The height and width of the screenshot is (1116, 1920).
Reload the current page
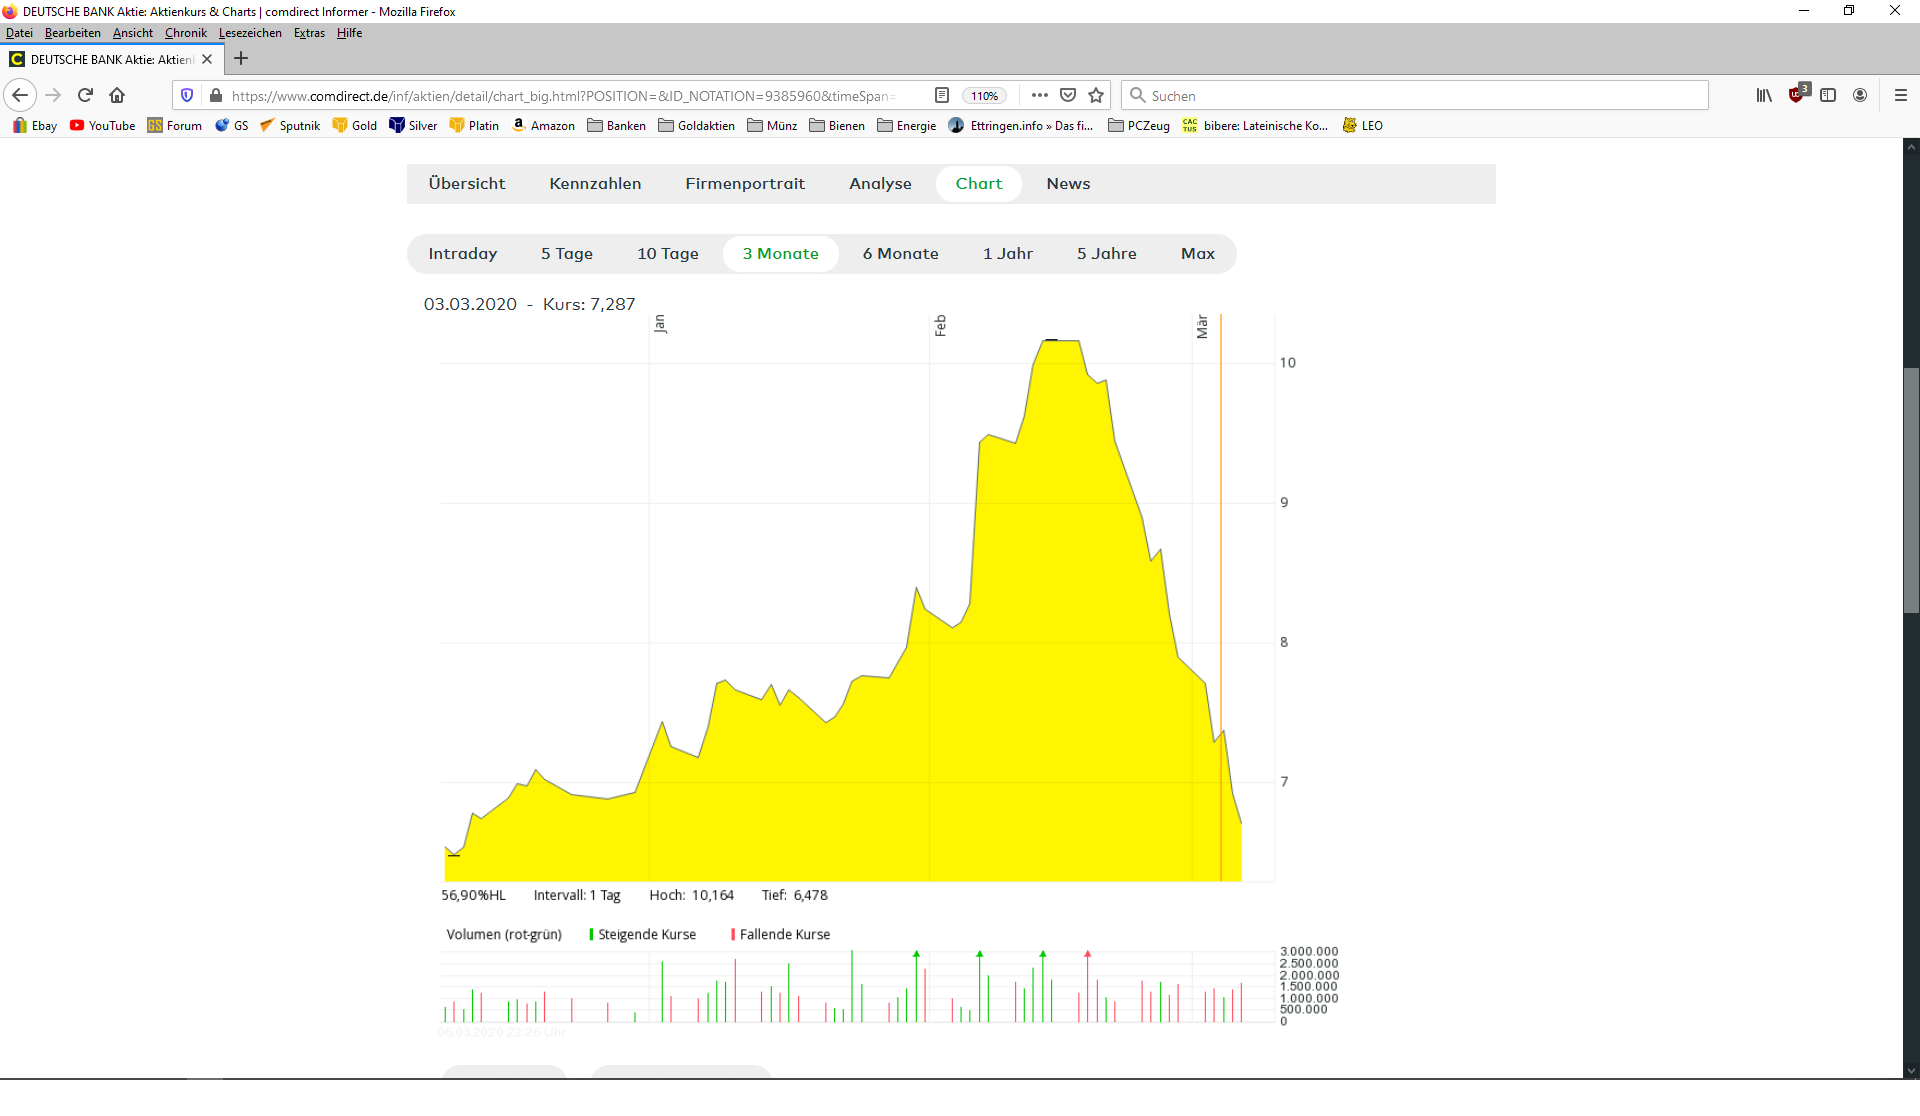click(85, 95)
